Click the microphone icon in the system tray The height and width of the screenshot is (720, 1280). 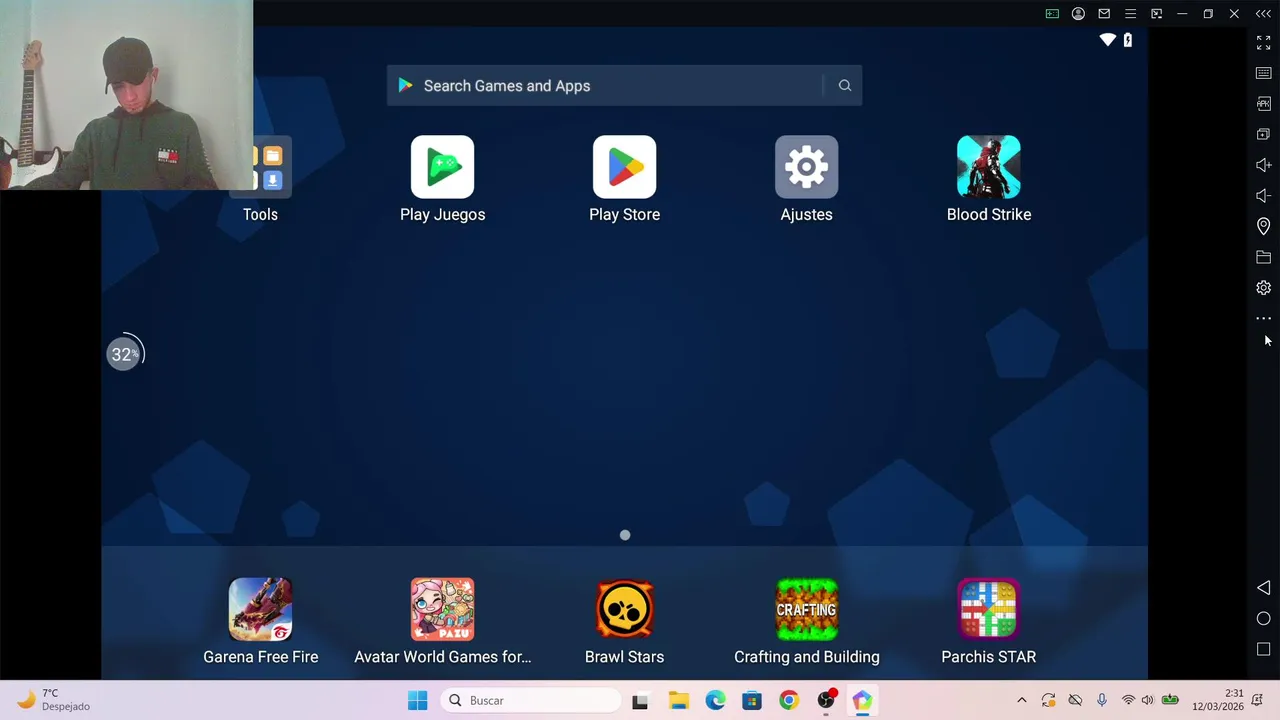point(1102,701)
